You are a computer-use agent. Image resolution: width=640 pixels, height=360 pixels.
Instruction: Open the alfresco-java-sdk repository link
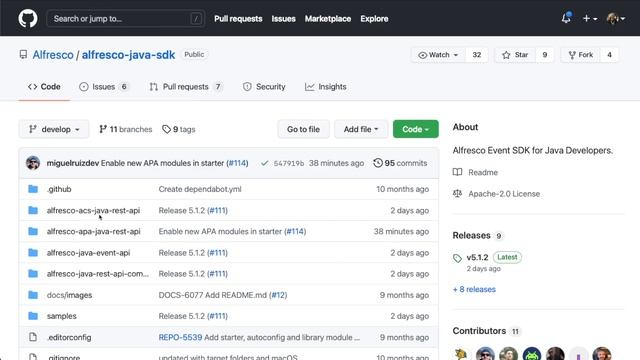pyautogui.click(x=128, y=55)
